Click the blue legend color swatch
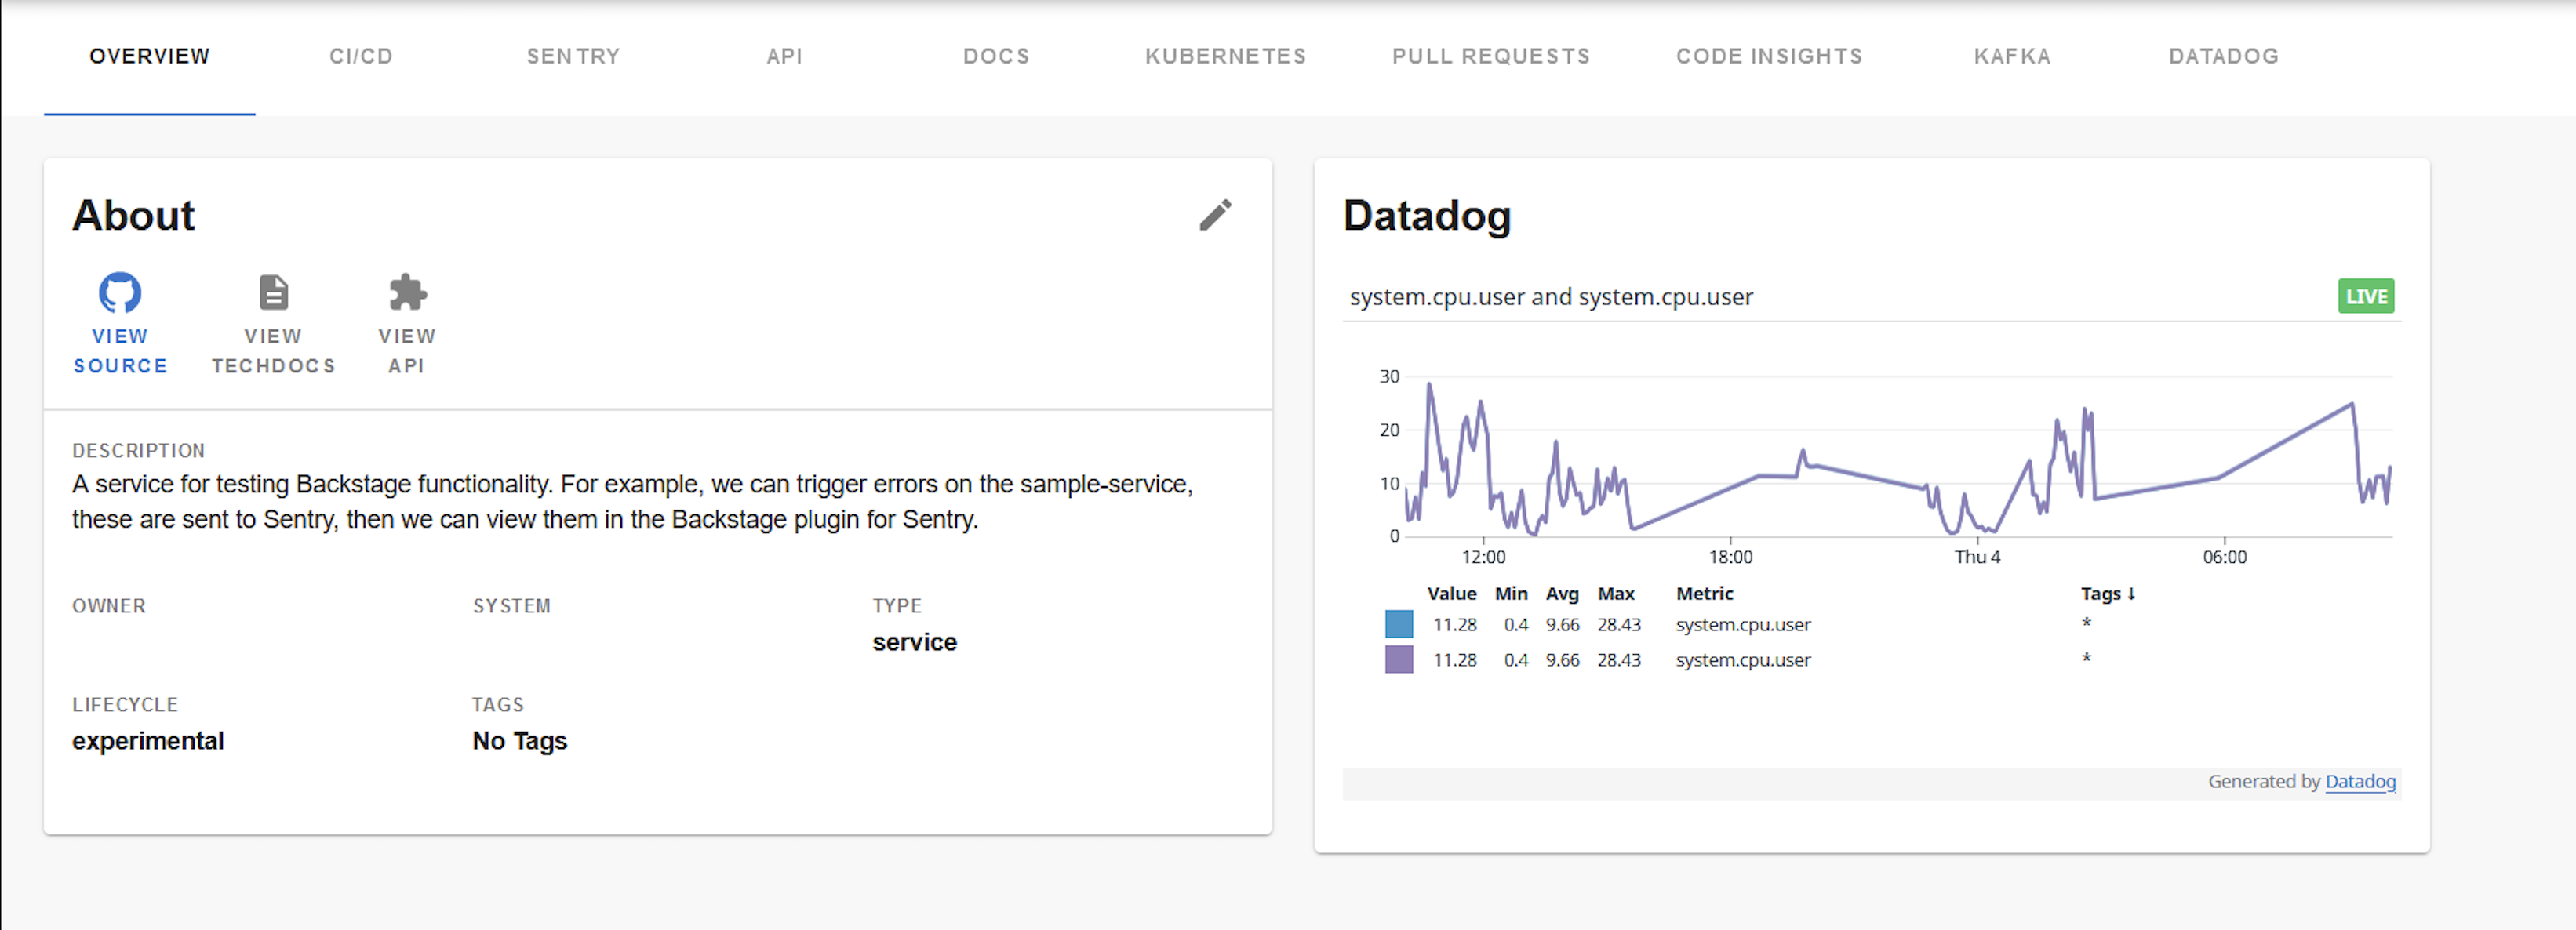 click(1398, 625)
